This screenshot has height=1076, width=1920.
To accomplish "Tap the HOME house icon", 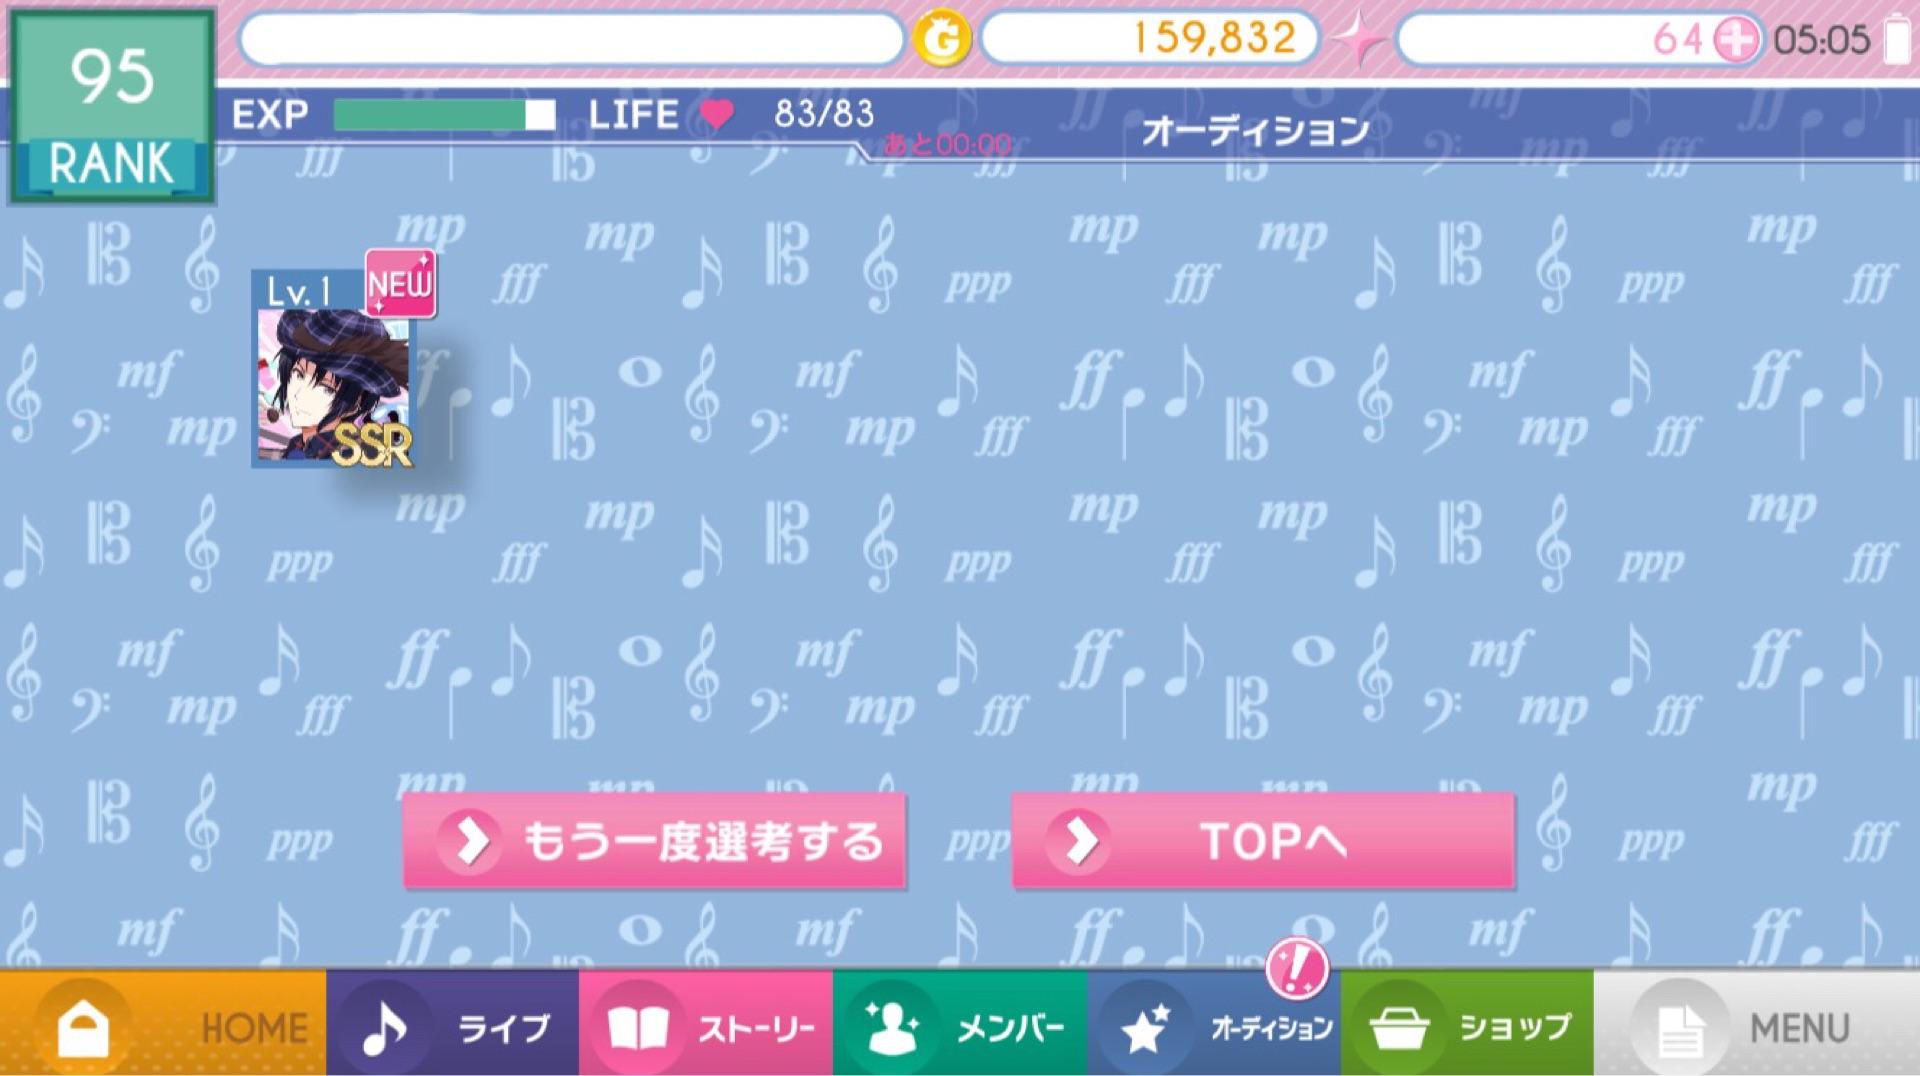I will click(83, 1028).
